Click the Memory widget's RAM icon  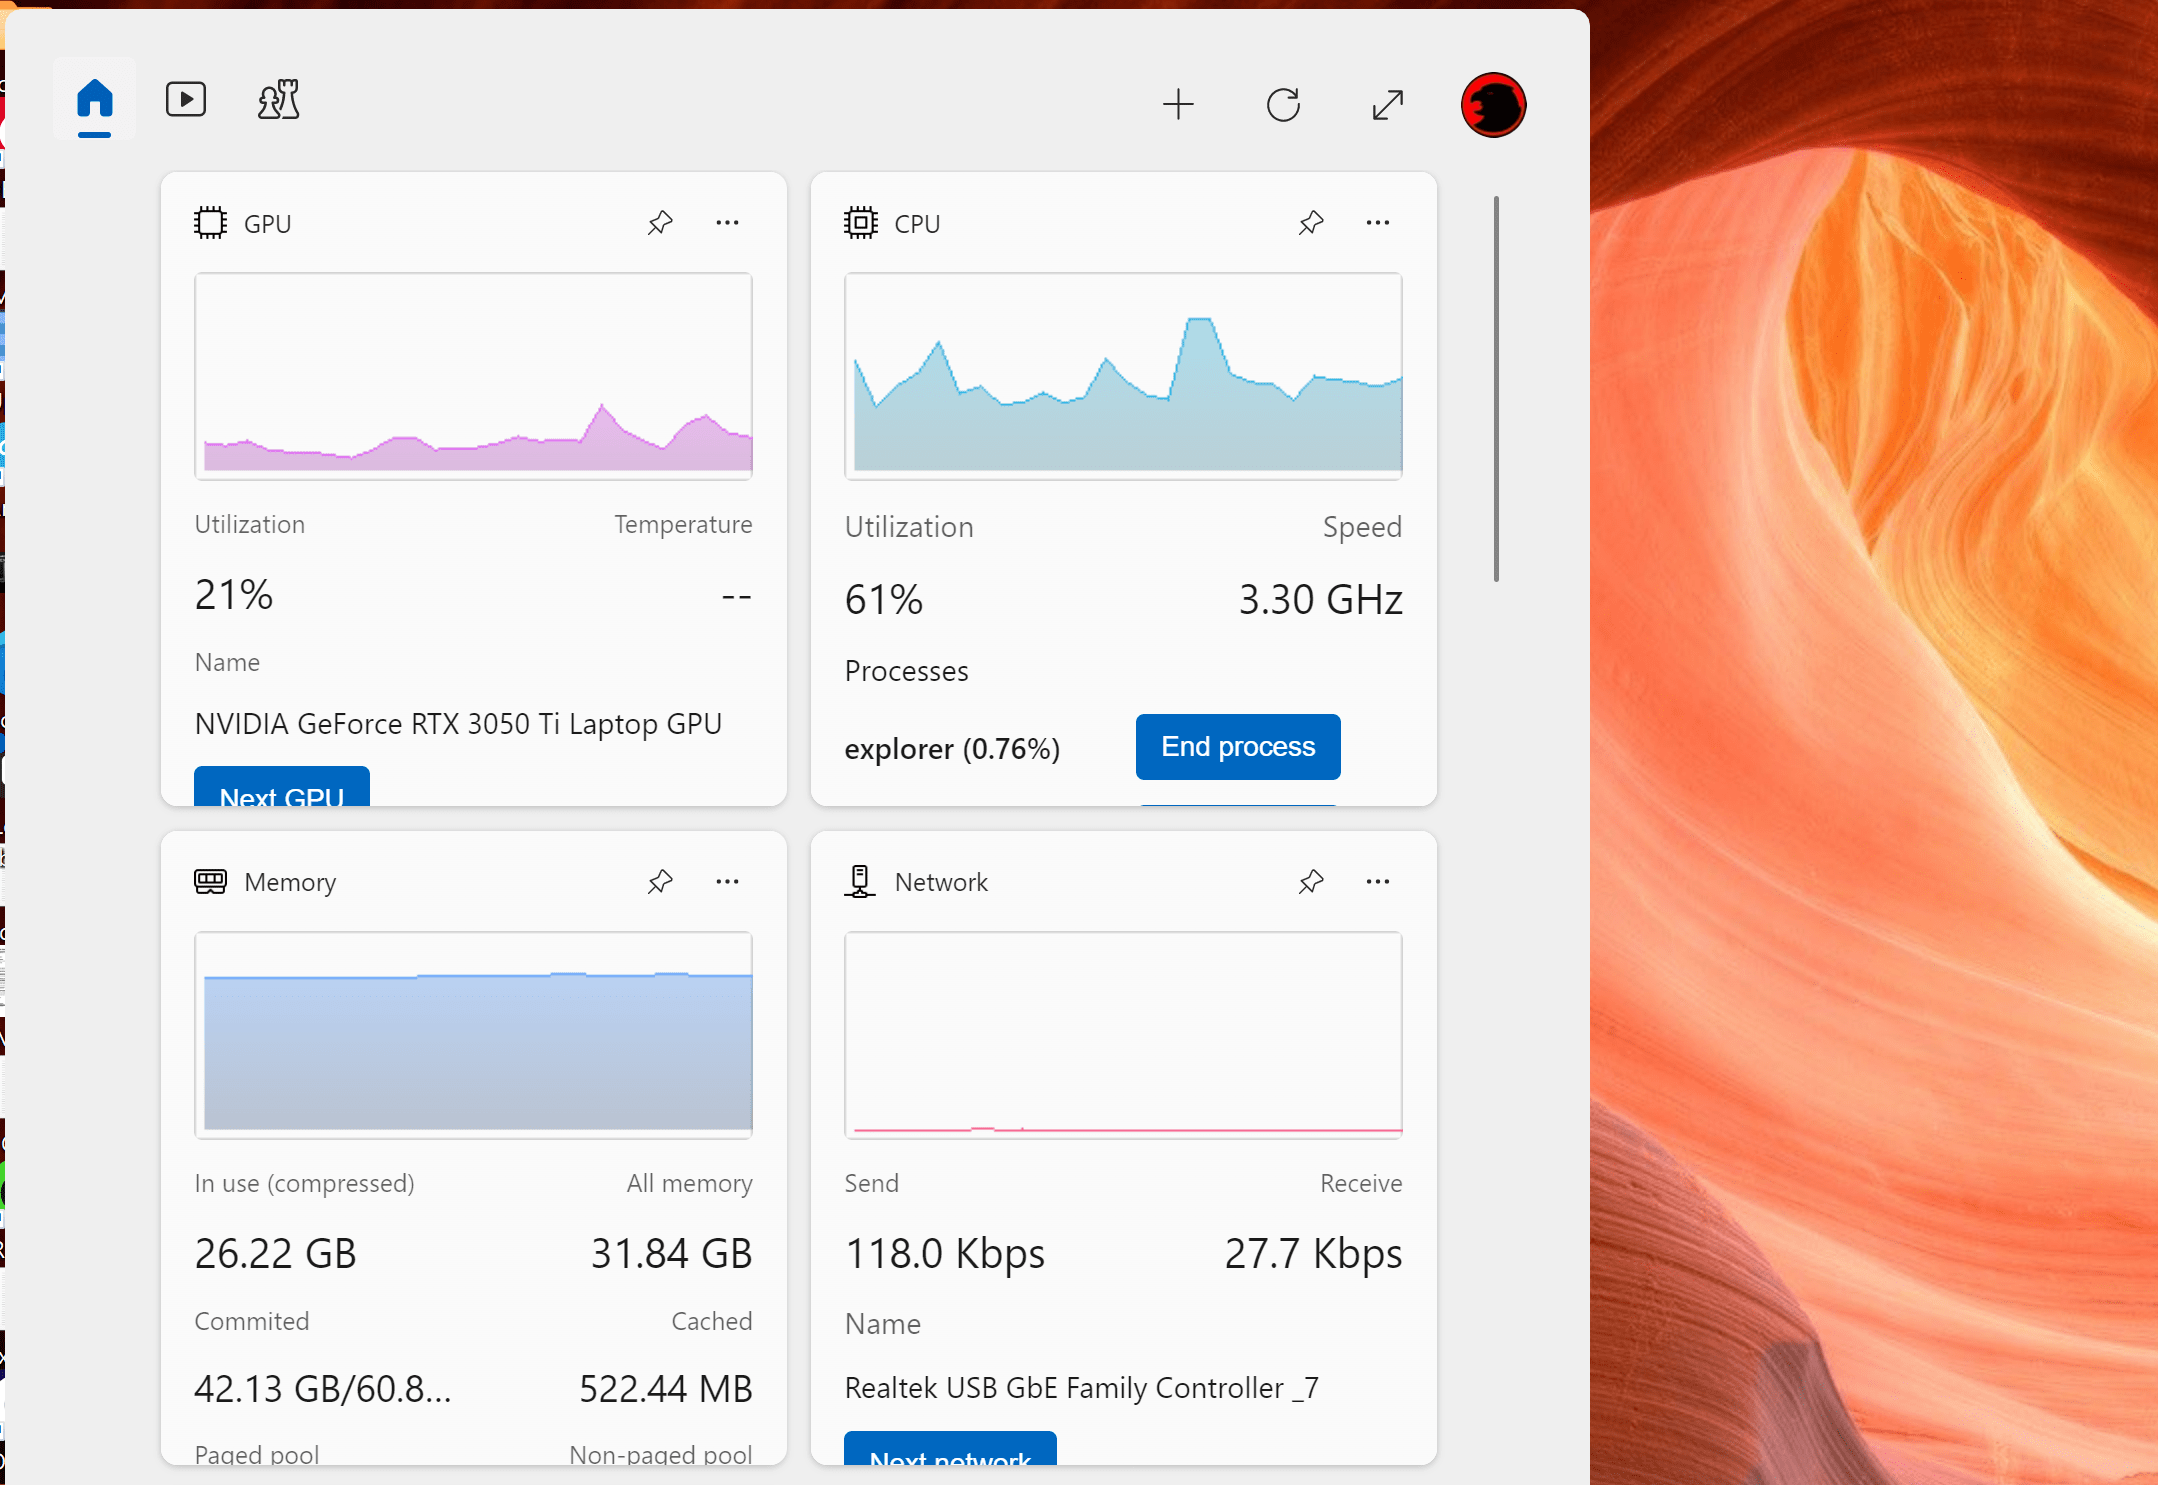(210, 881)
